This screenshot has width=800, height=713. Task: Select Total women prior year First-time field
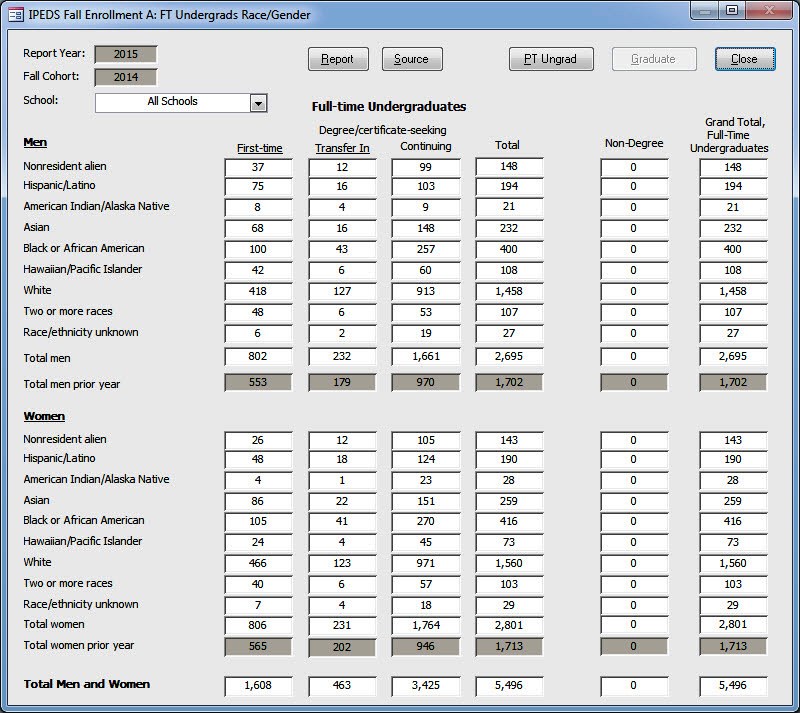click(258, 646)
